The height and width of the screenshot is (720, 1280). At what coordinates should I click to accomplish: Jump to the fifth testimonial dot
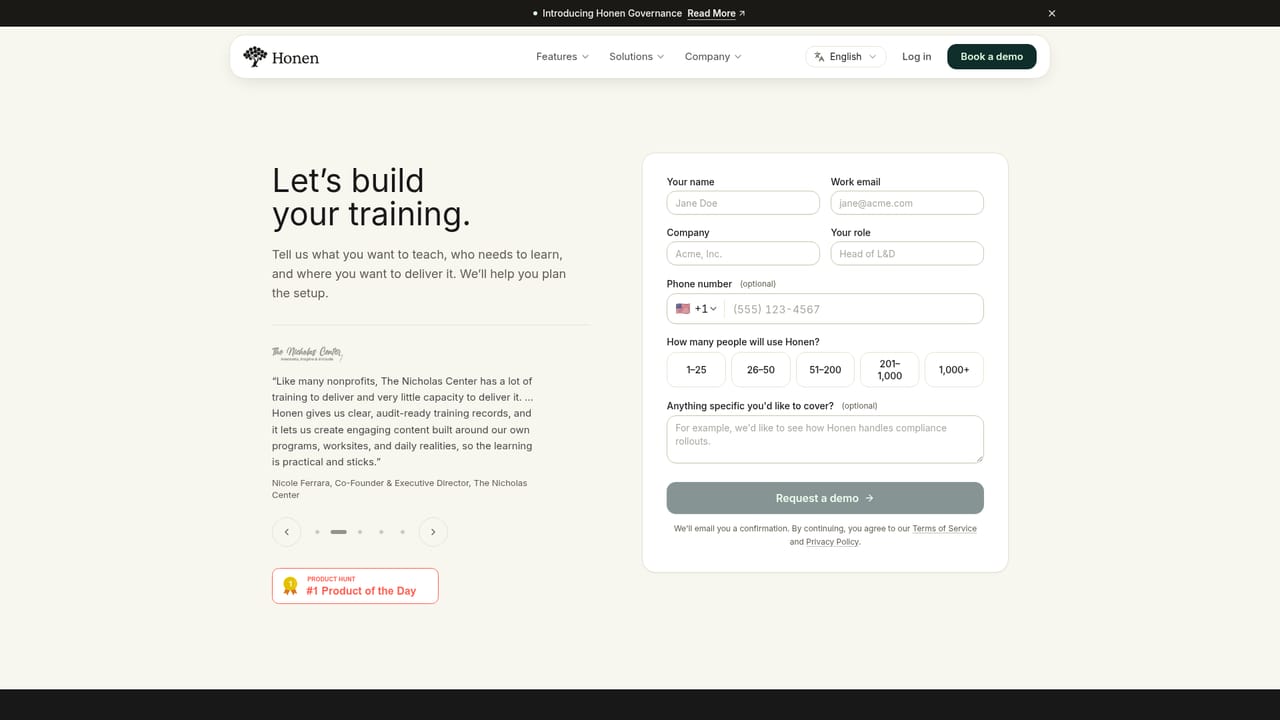(x=402, y=532)
